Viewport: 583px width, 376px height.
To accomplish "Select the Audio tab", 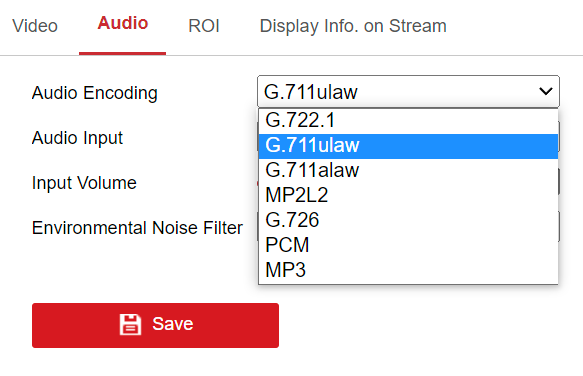I will tap(123, 23).
